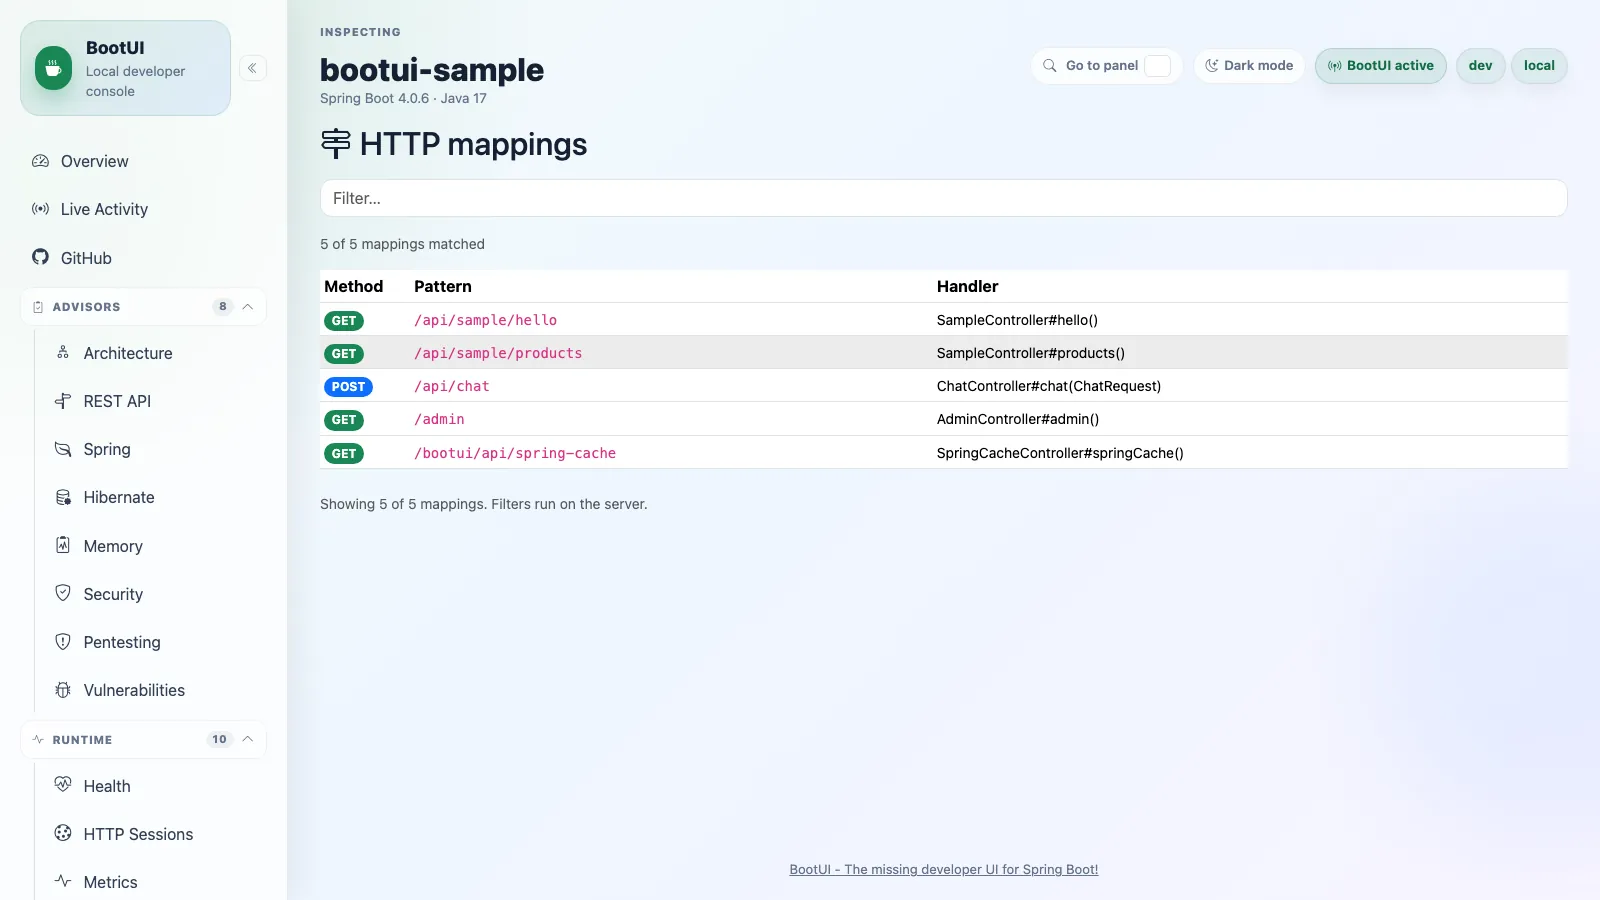Click the AdminController#admin() handler
Viewport: 1600px width, 900px height.
tap(1018, 419)
